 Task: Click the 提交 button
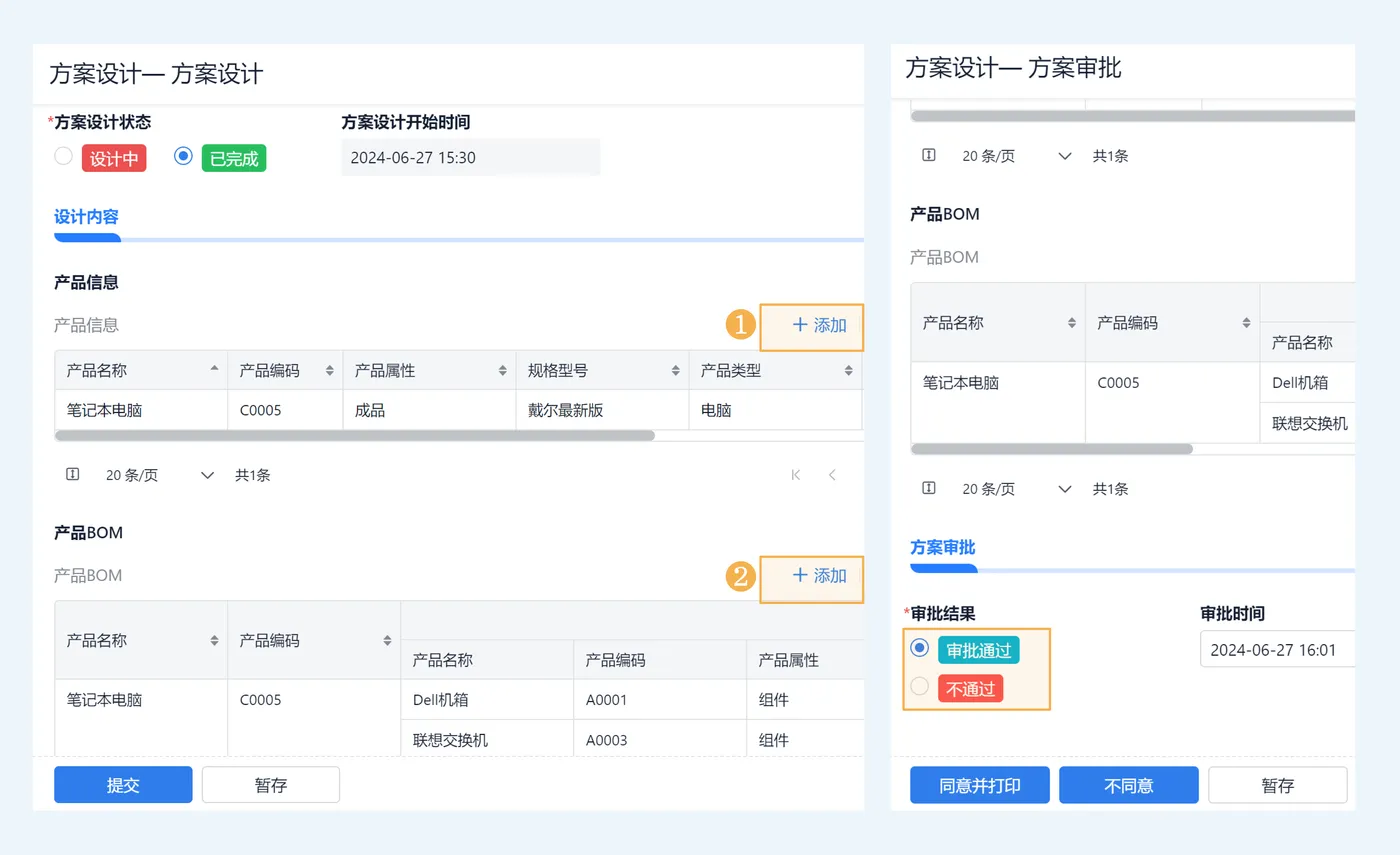123,785
